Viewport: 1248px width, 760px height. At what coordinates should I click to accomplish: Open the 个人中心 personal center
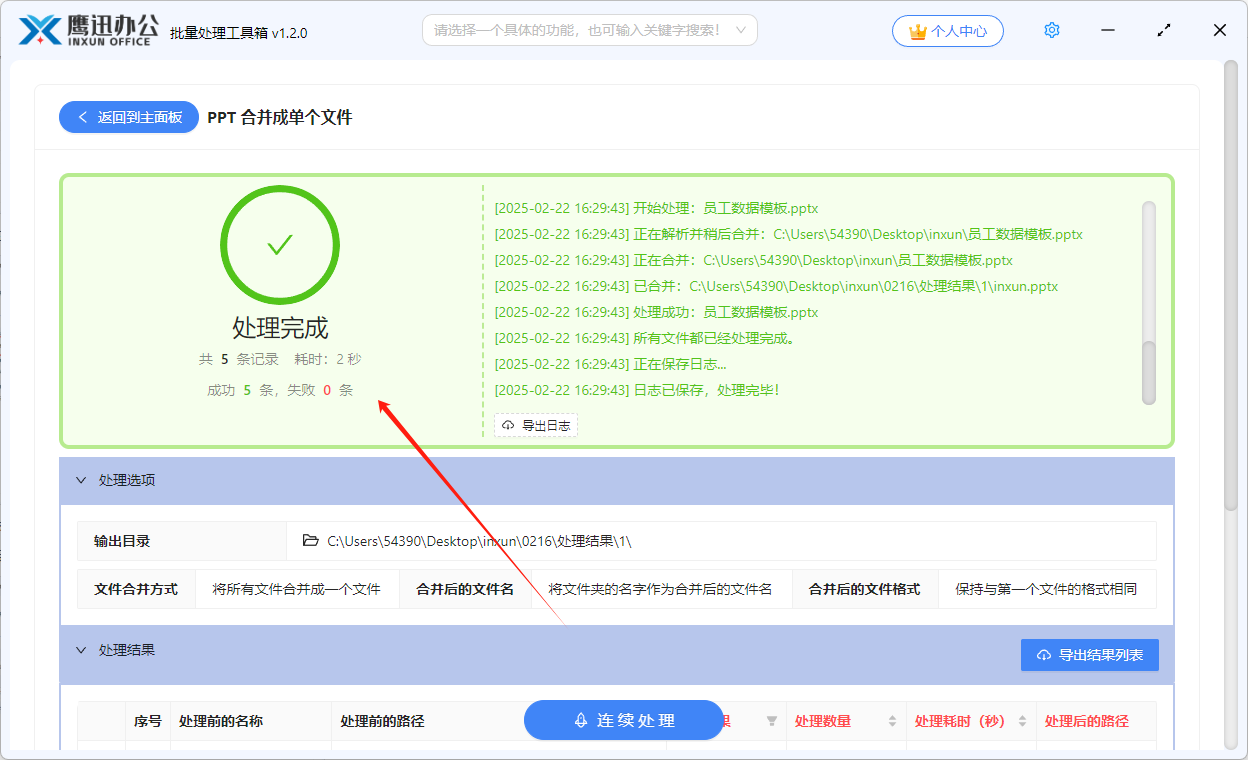[x=948, y=31]
